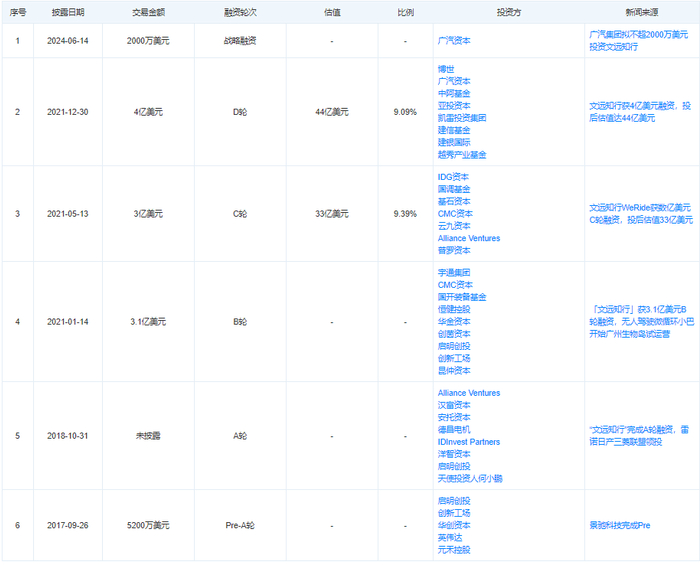Open CMC资本 link in the C轮 row
This screenshot has height=565, width=700.
[455, 214]
